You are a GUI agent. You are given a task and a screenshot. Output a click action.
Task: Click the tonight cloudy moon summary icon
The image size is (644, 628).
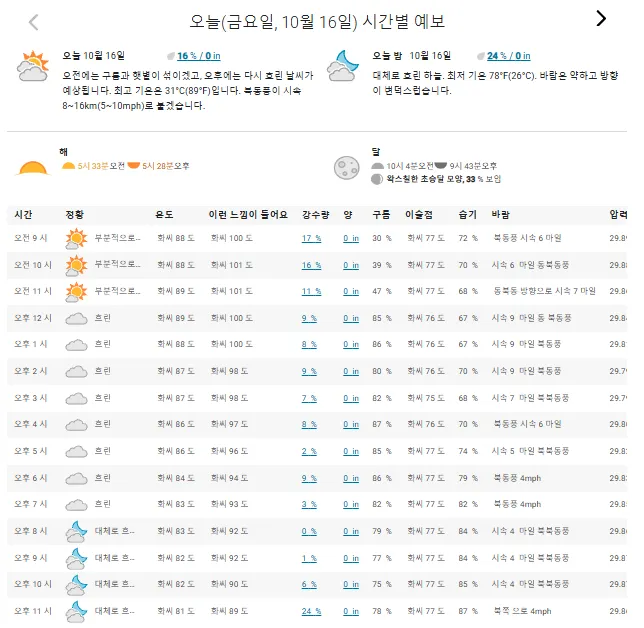(x=343, y=66)
